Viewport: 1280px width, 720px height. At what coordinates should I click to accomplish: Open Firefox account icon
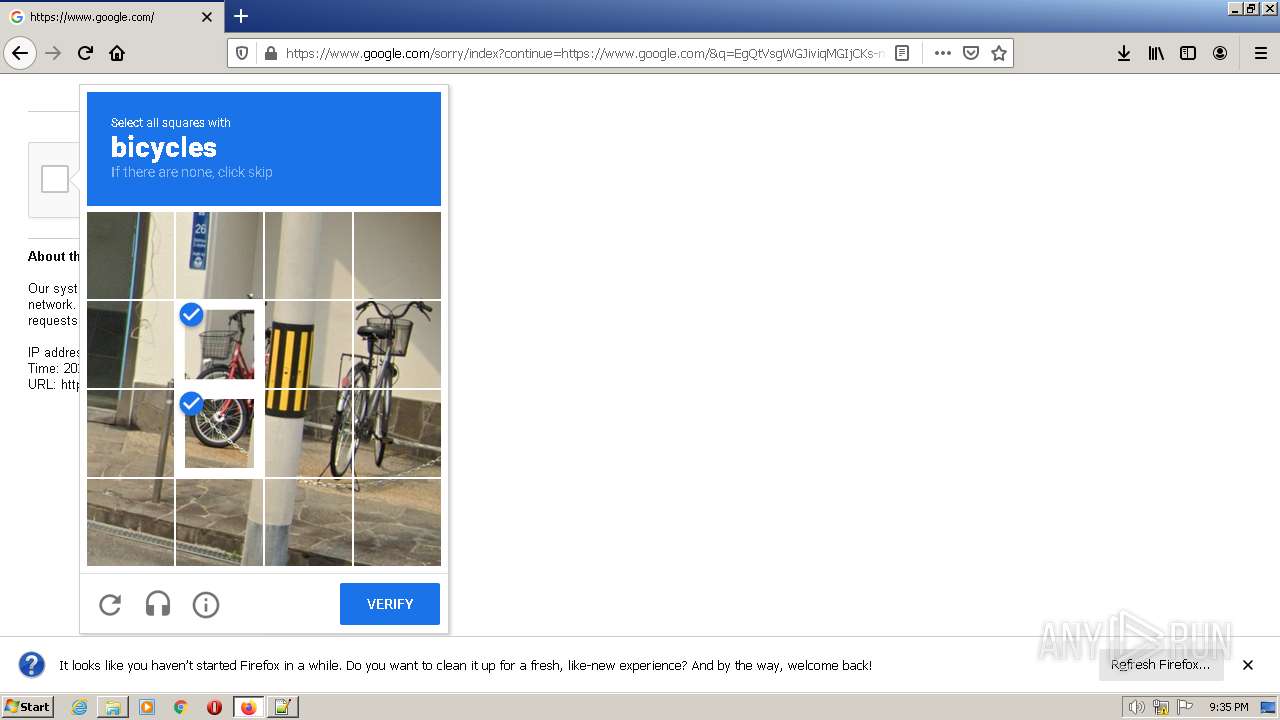(1220, 53)
